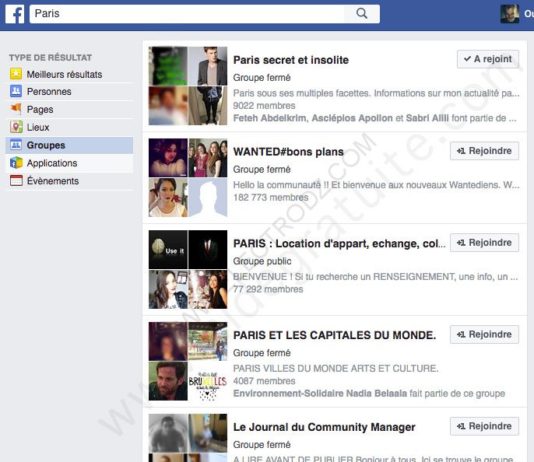Join Le Journal du Community Manager
Image resolution: width=534 pixels, height=462 pixels.
[484, 426]
